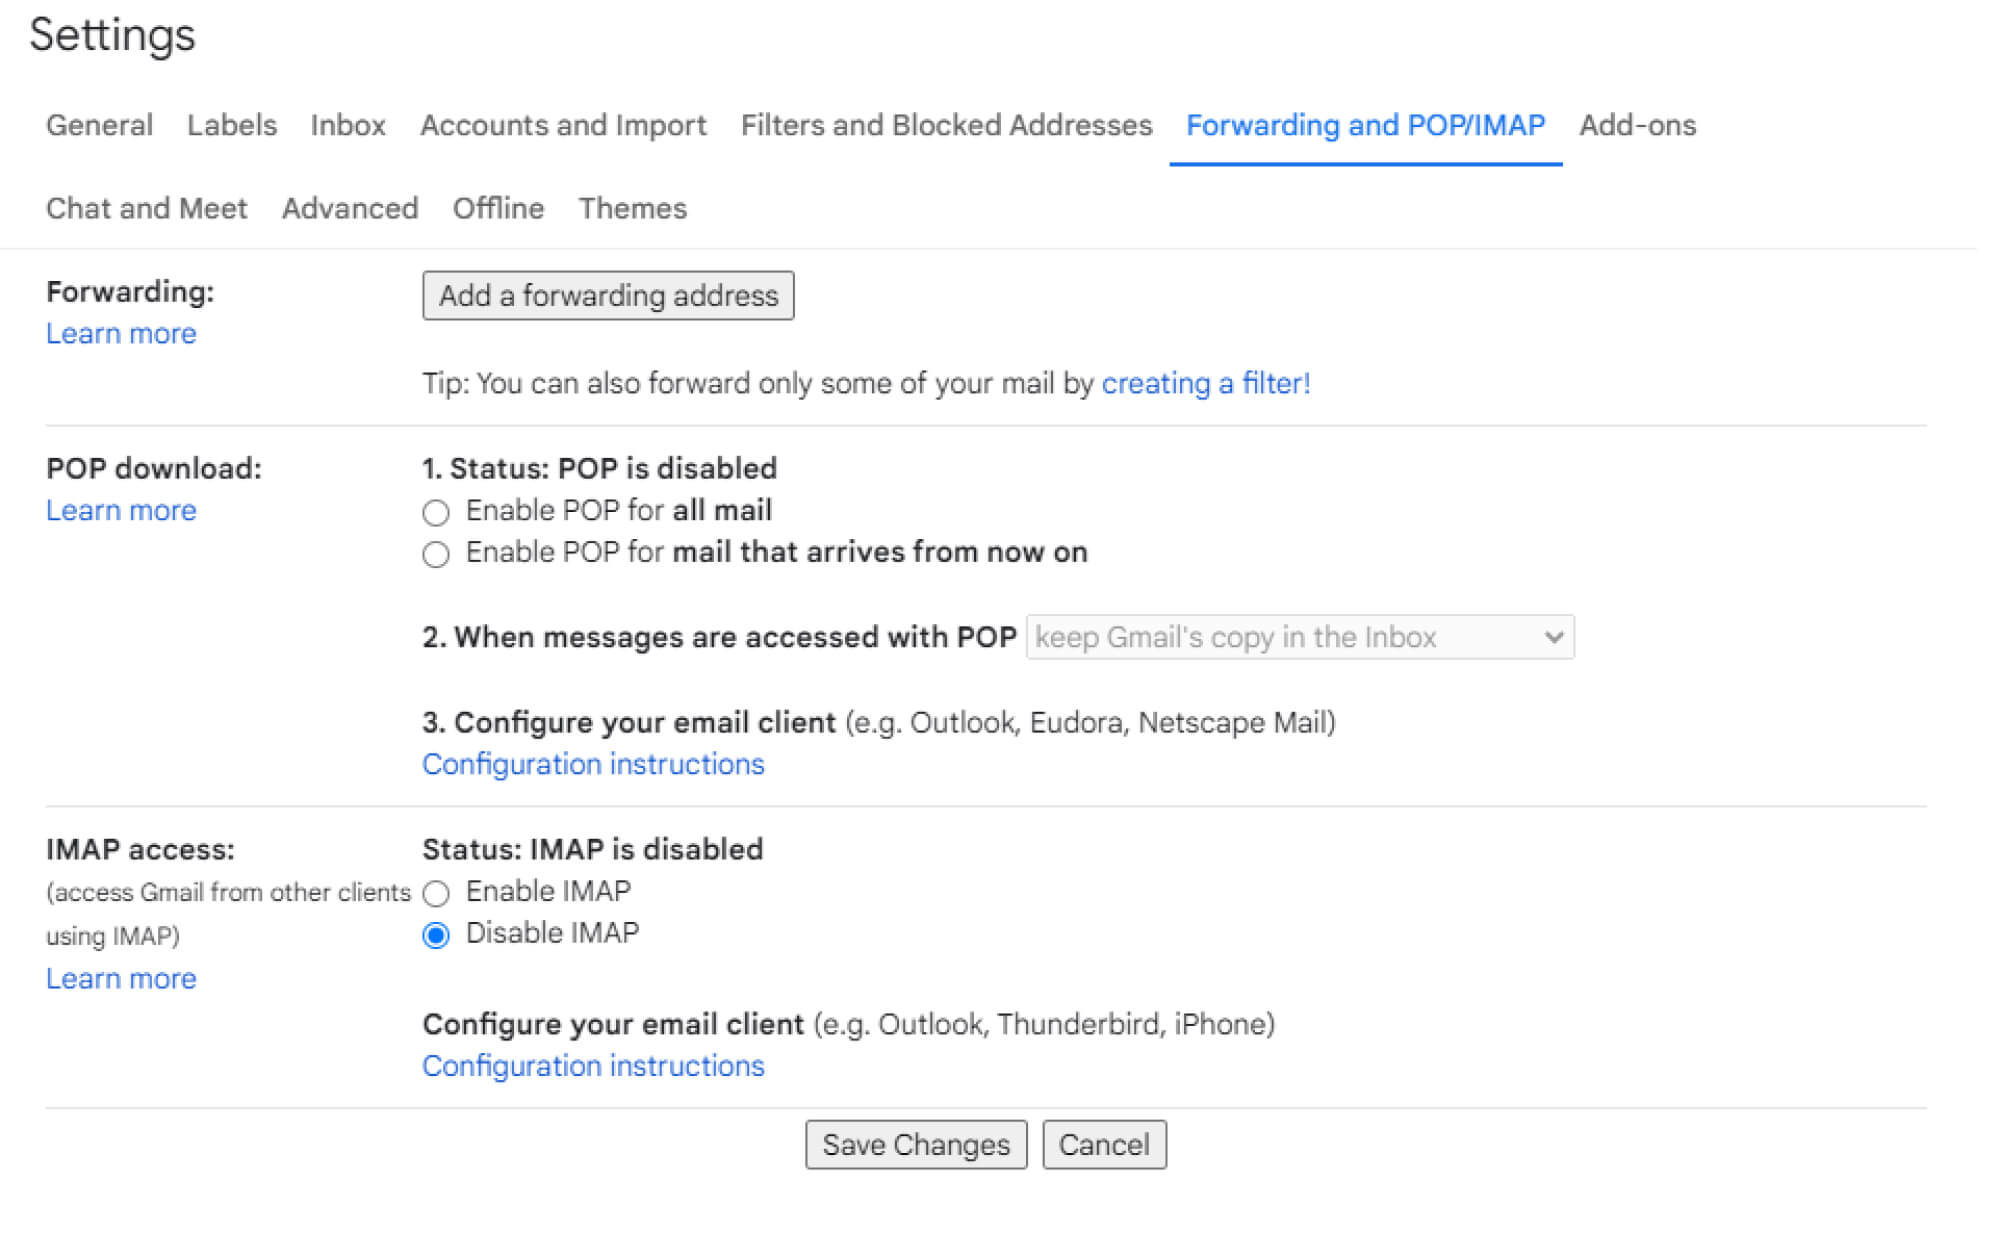Screen dimensions: 2000x1258
Task: Select the Disable IMAP option
Action: (x=436, y=935)
